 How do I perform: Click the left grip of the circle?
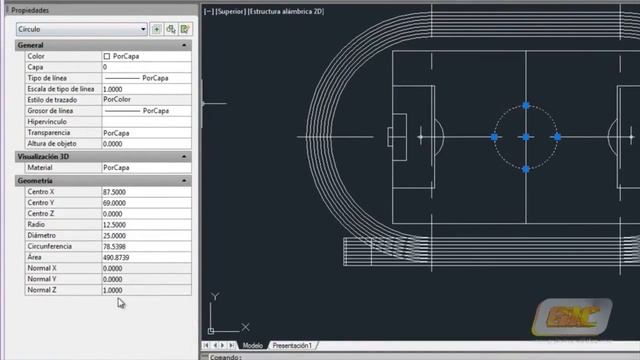pos(494,137)
